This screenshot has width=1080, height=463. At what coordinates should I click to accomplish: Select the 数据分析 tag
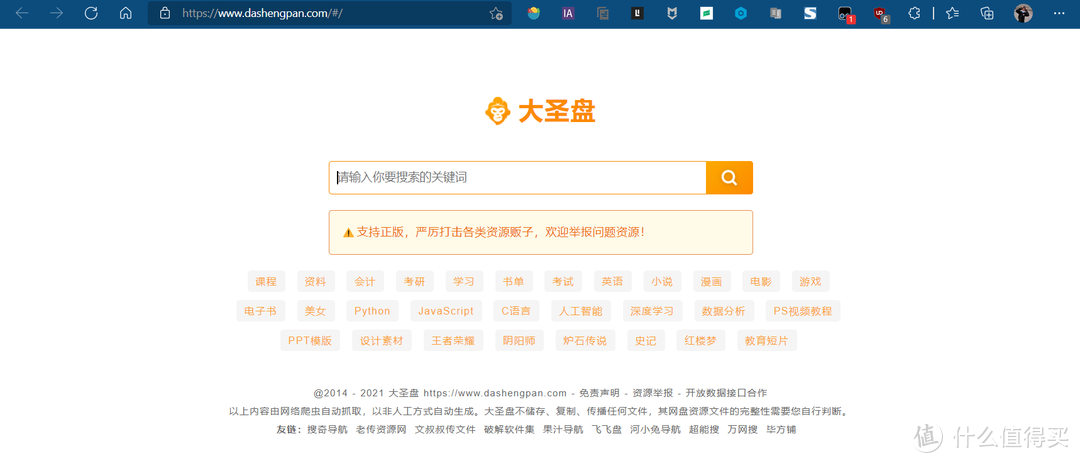(724, 311)
